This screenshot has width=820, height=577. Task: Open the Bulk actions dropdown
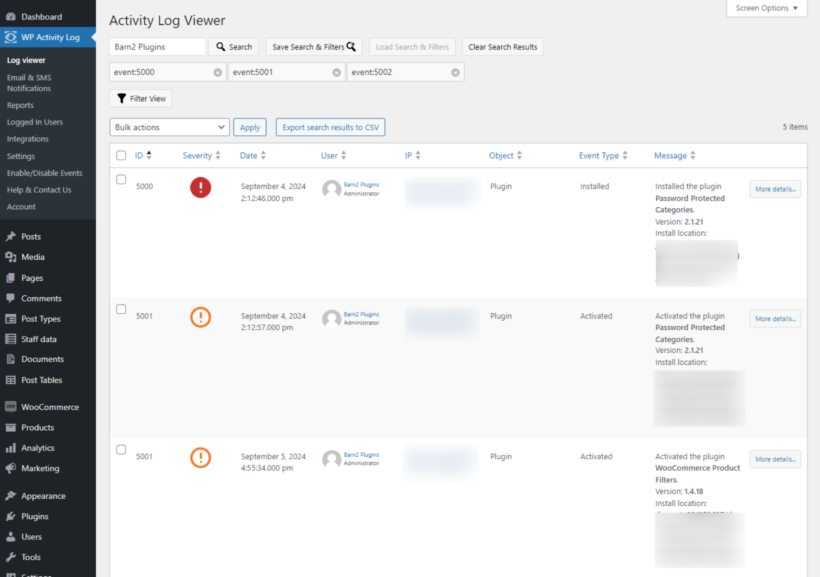point(168,127)
